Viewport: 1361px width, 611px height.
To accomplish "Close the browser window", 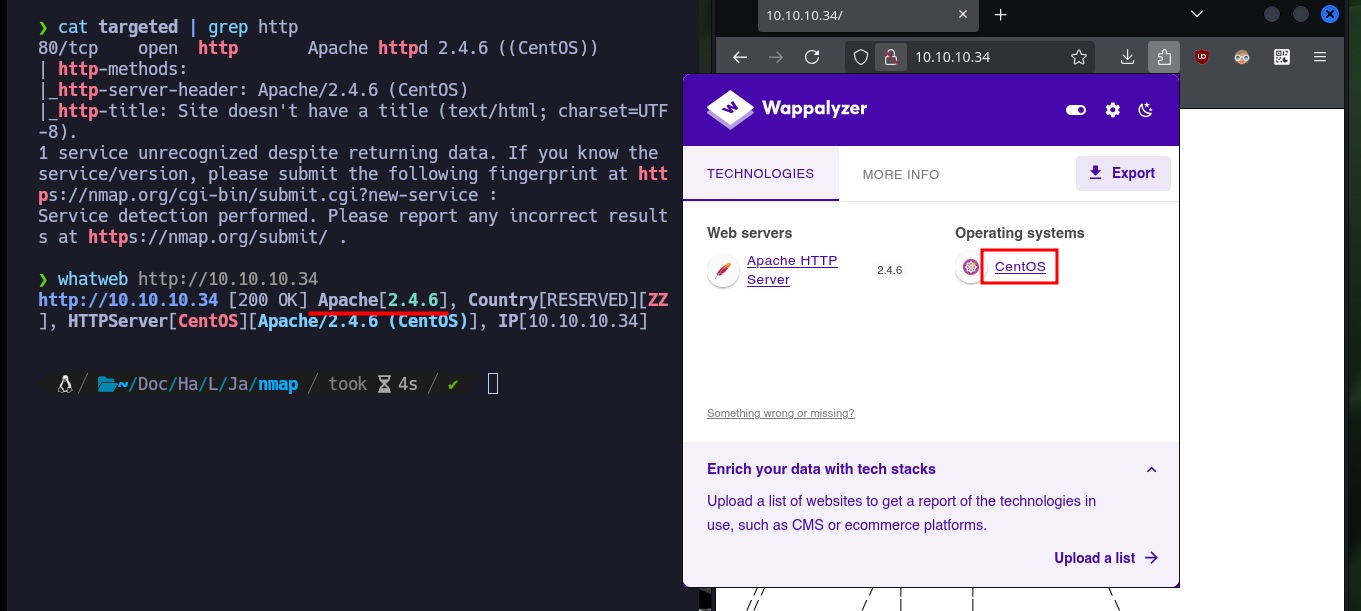I will (x=1329, y=14).
